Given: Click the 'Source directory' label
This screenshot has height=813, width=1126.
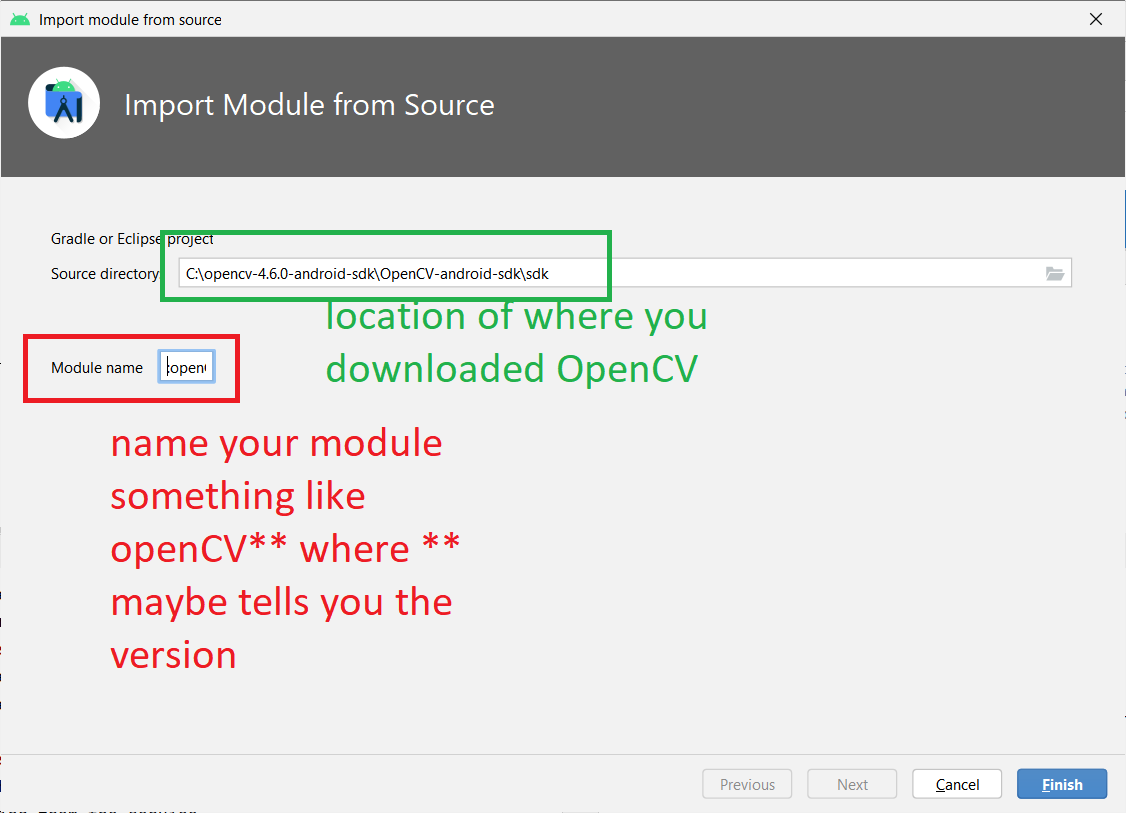Looking at the screenshot, I should tap(104, 274).
